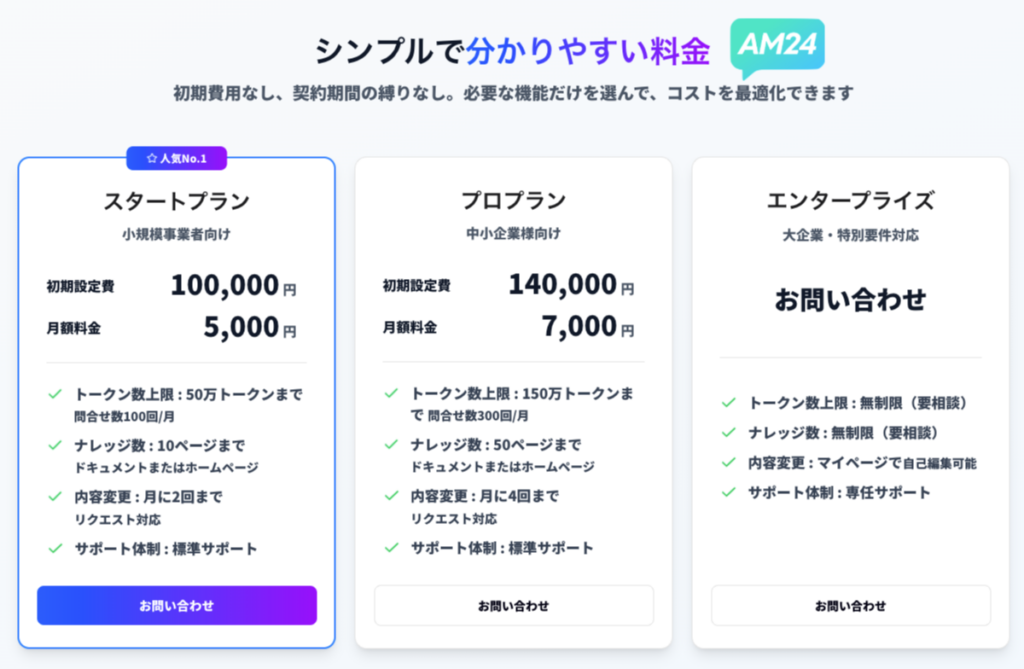Screen dimensions: 1024x669
Task: Select the スタートプラン card heading
Action: tap(176, 201)
